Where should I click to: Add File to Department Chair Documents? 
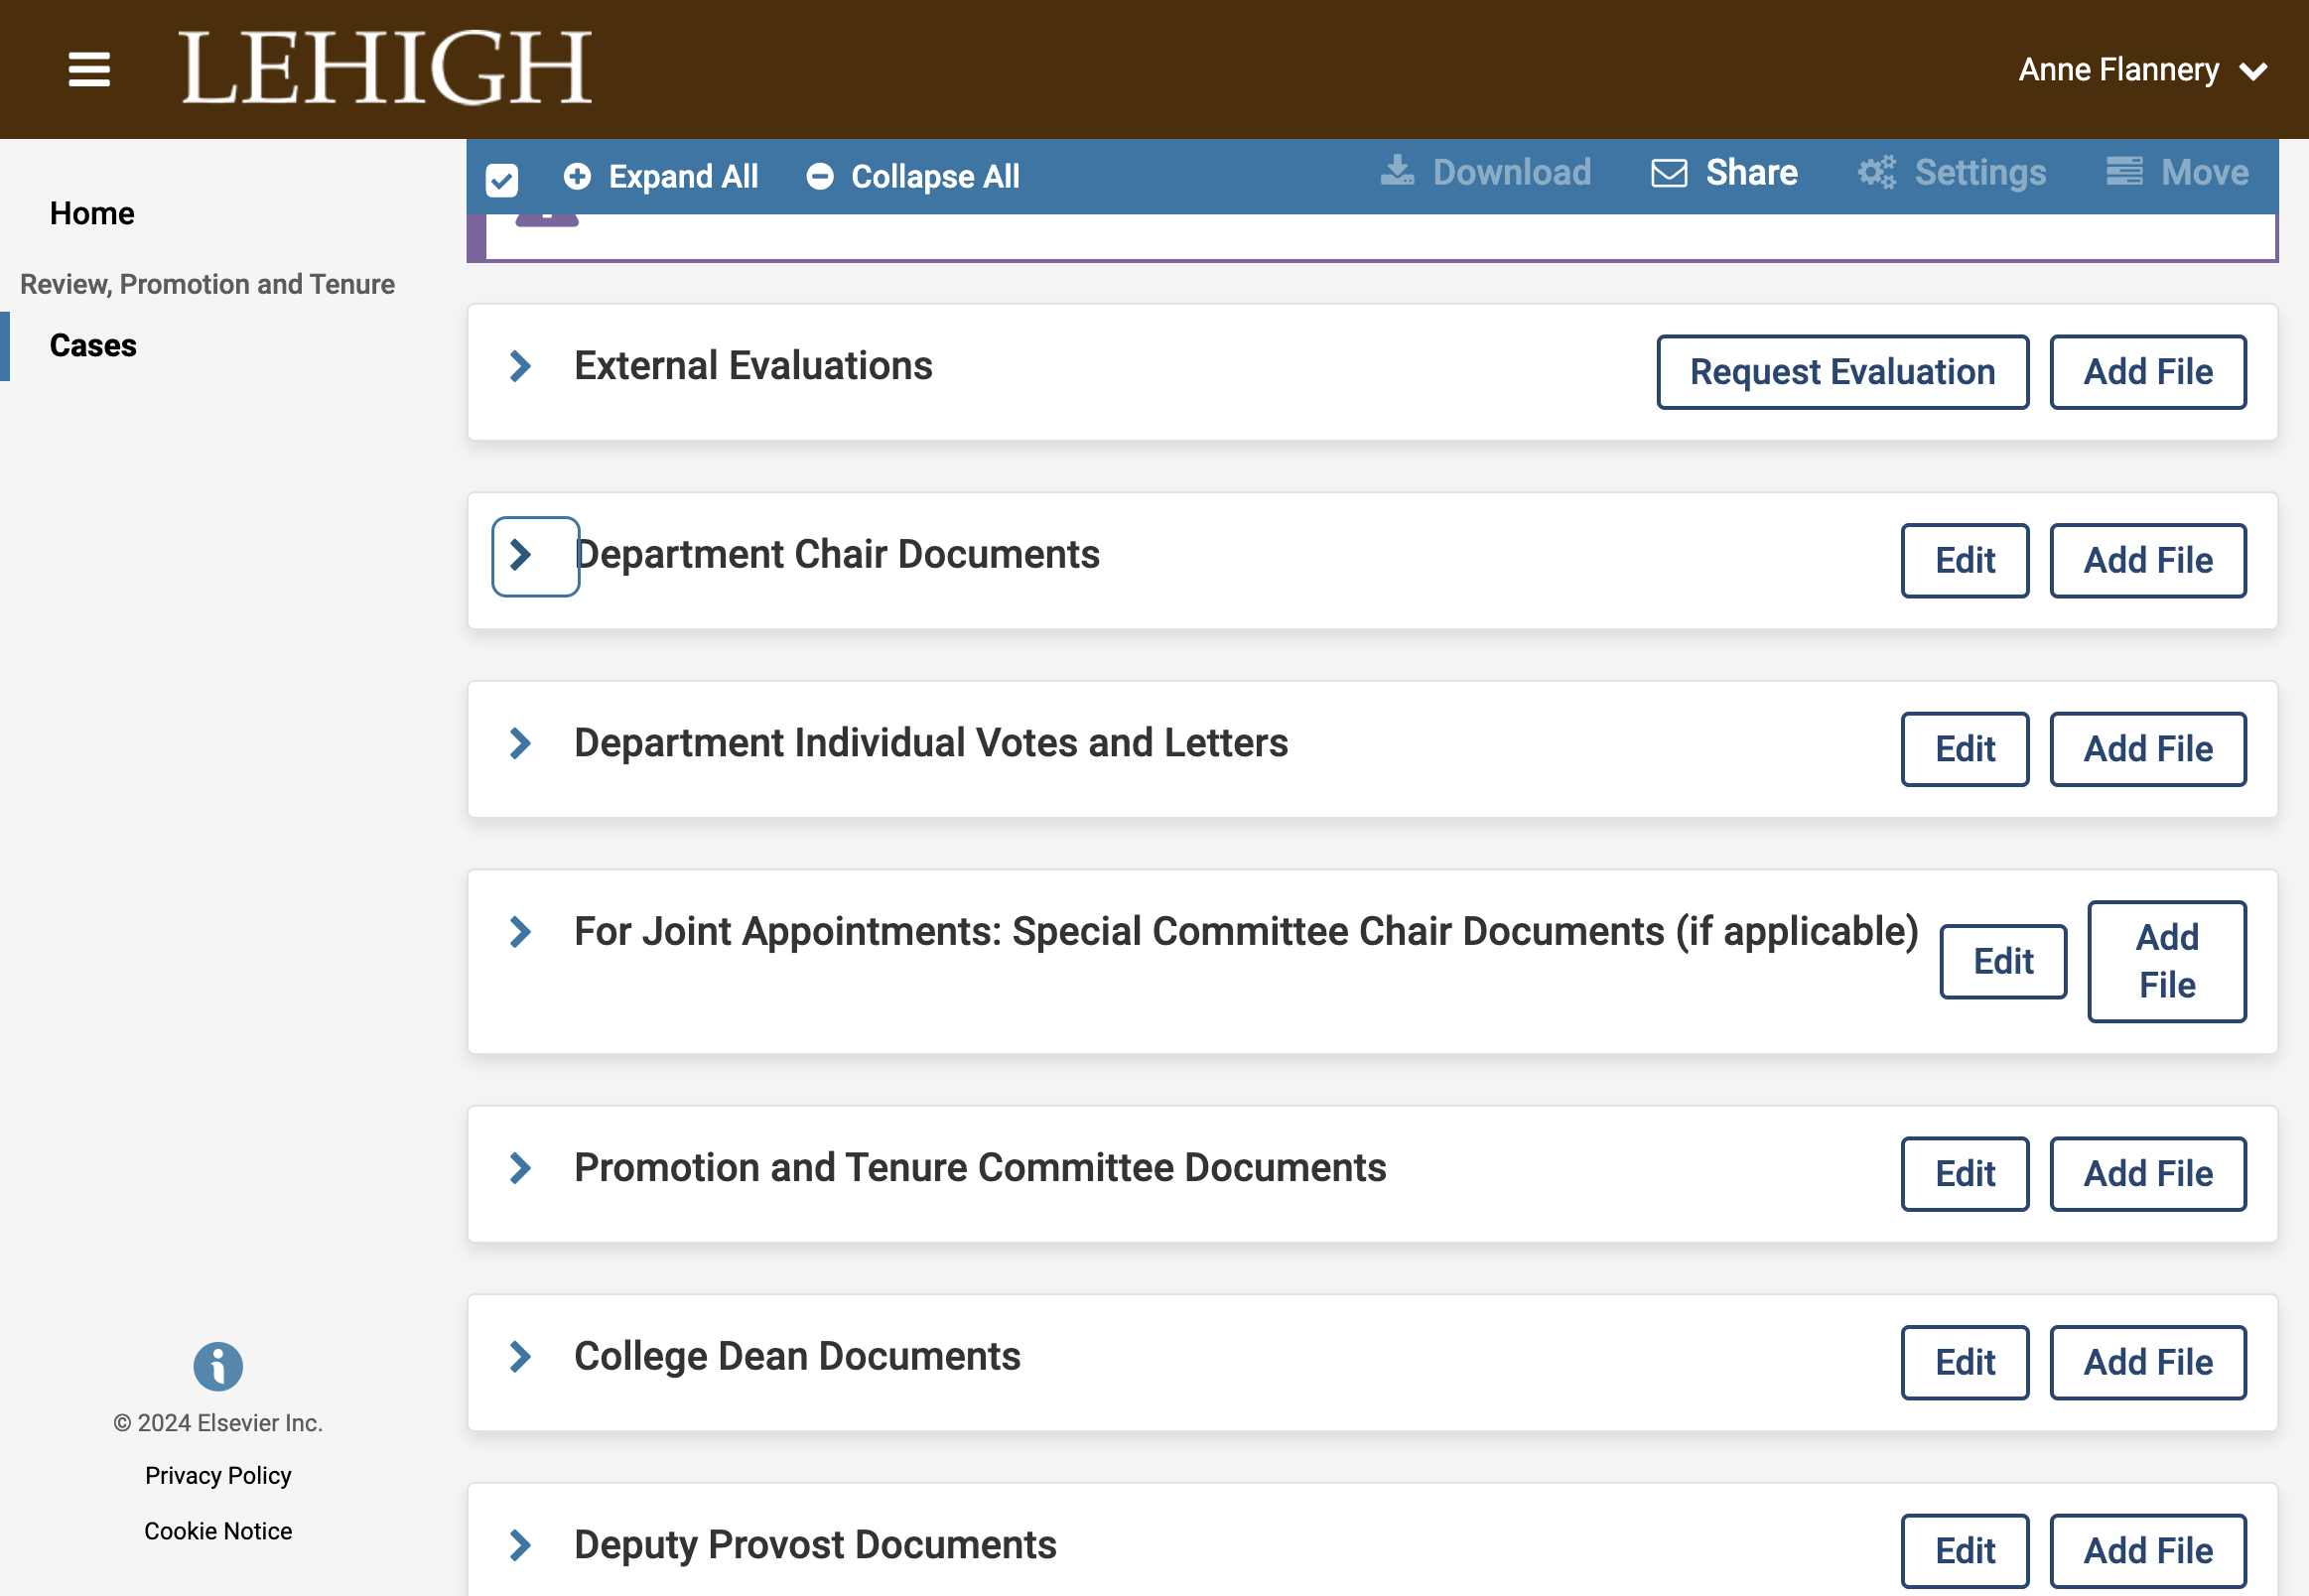coord(2148,561)
